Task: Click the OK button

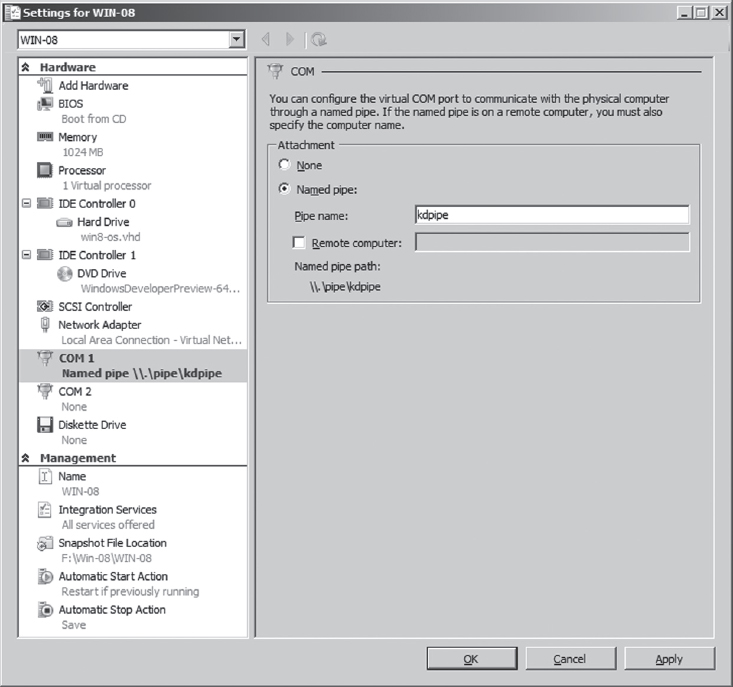Action: pos(472,658)
